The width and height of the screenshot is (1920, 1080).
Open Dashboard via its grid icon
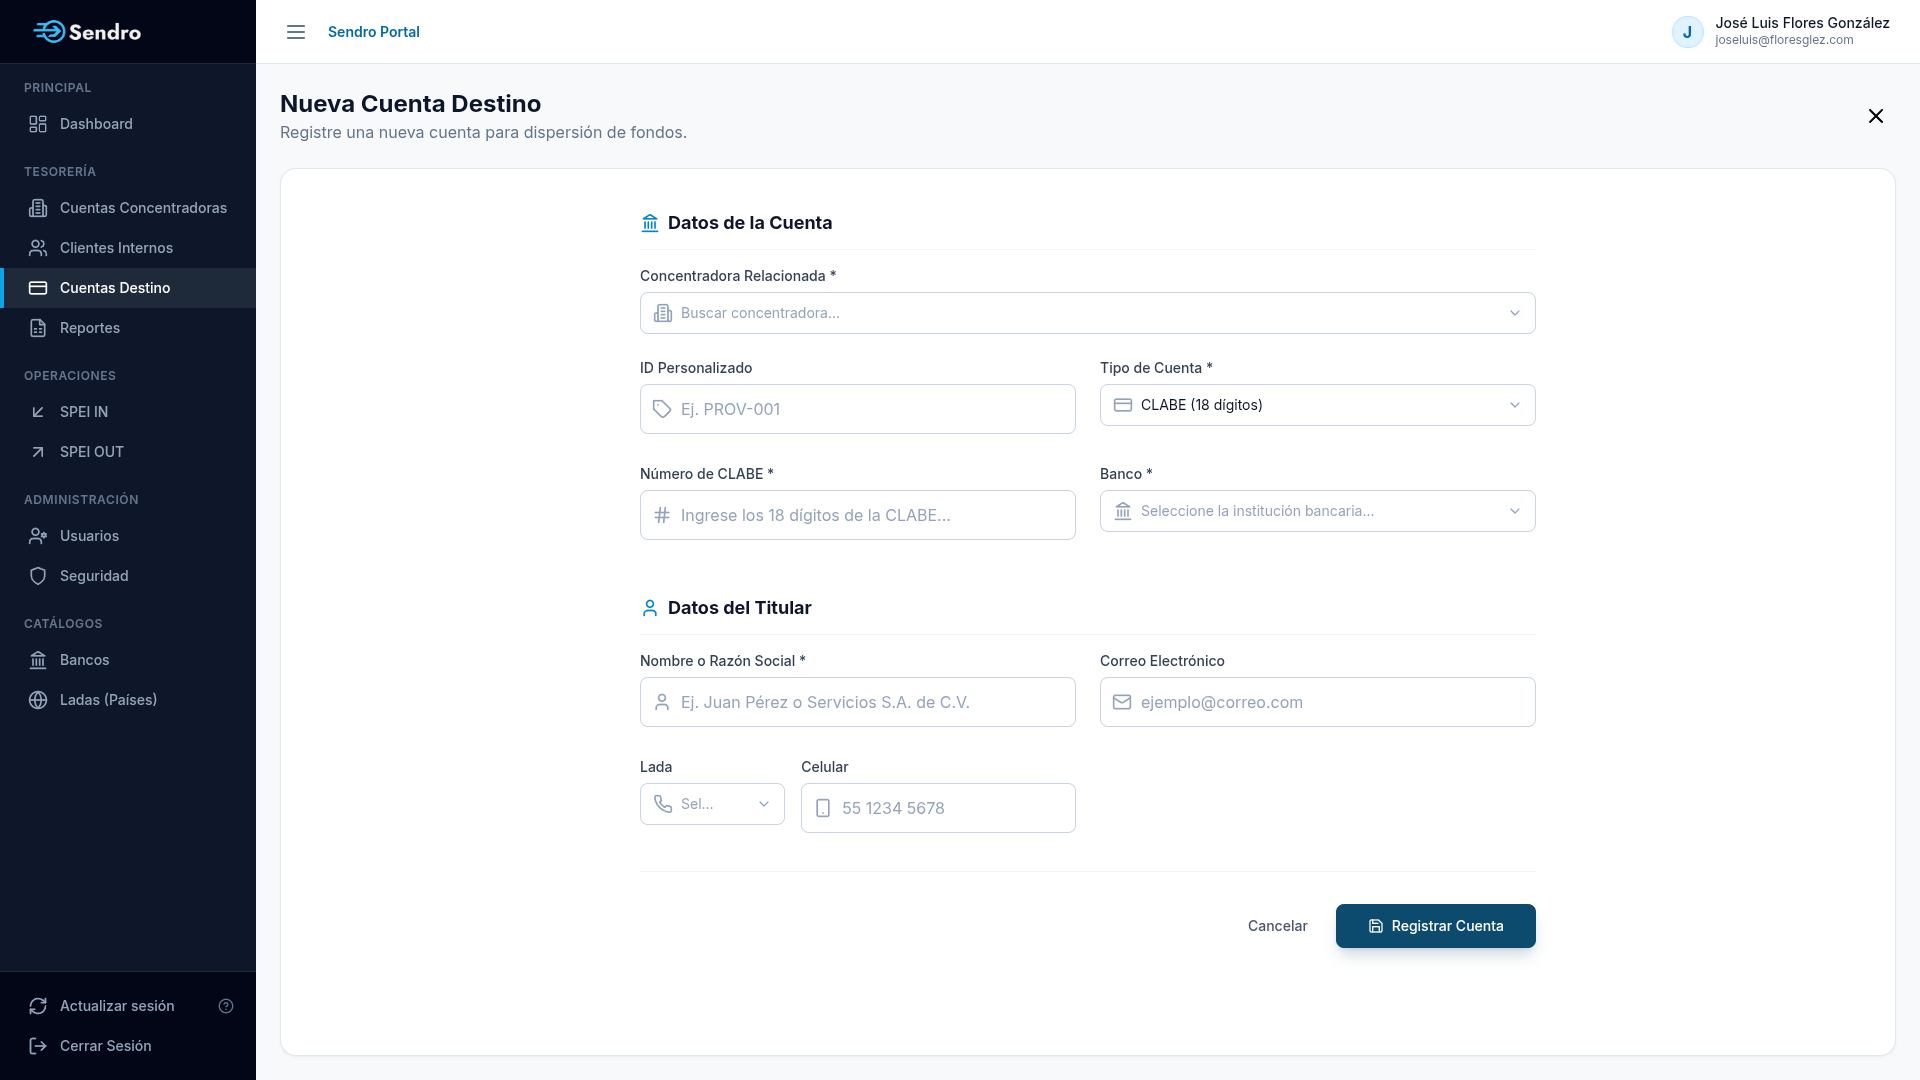click(38, 124)
